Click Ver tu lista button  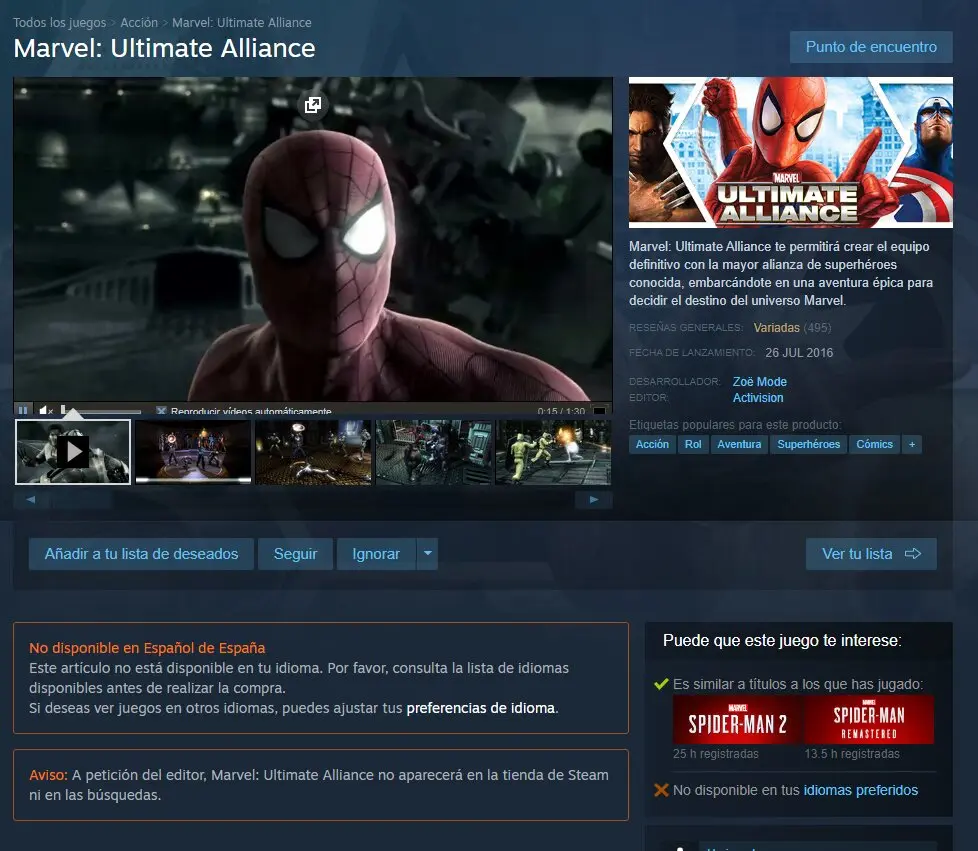(871, 554)
